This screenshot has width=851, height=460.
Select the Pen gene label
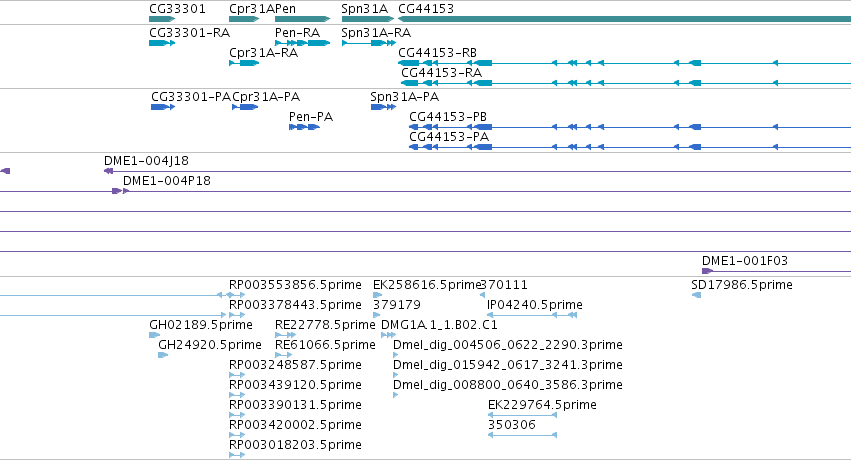click(285, 9)
